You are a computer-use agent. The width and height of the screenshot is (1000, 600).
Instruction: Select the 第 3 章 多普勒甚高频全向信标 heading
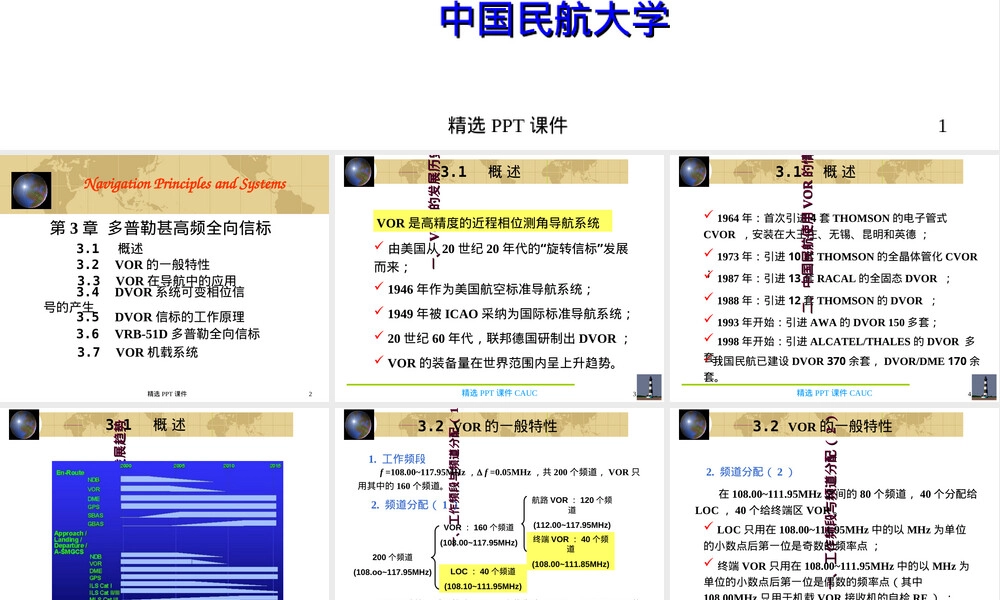161,228
